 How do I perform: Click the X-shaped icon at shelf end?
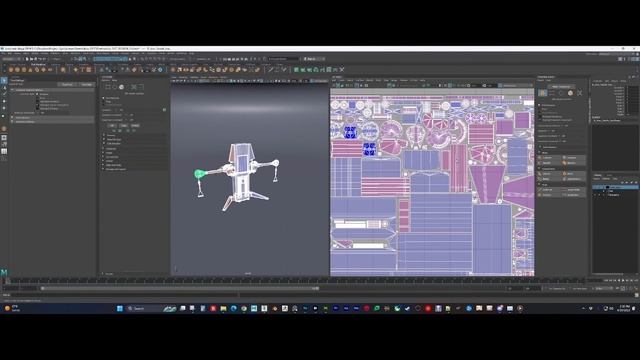(342, 70)
